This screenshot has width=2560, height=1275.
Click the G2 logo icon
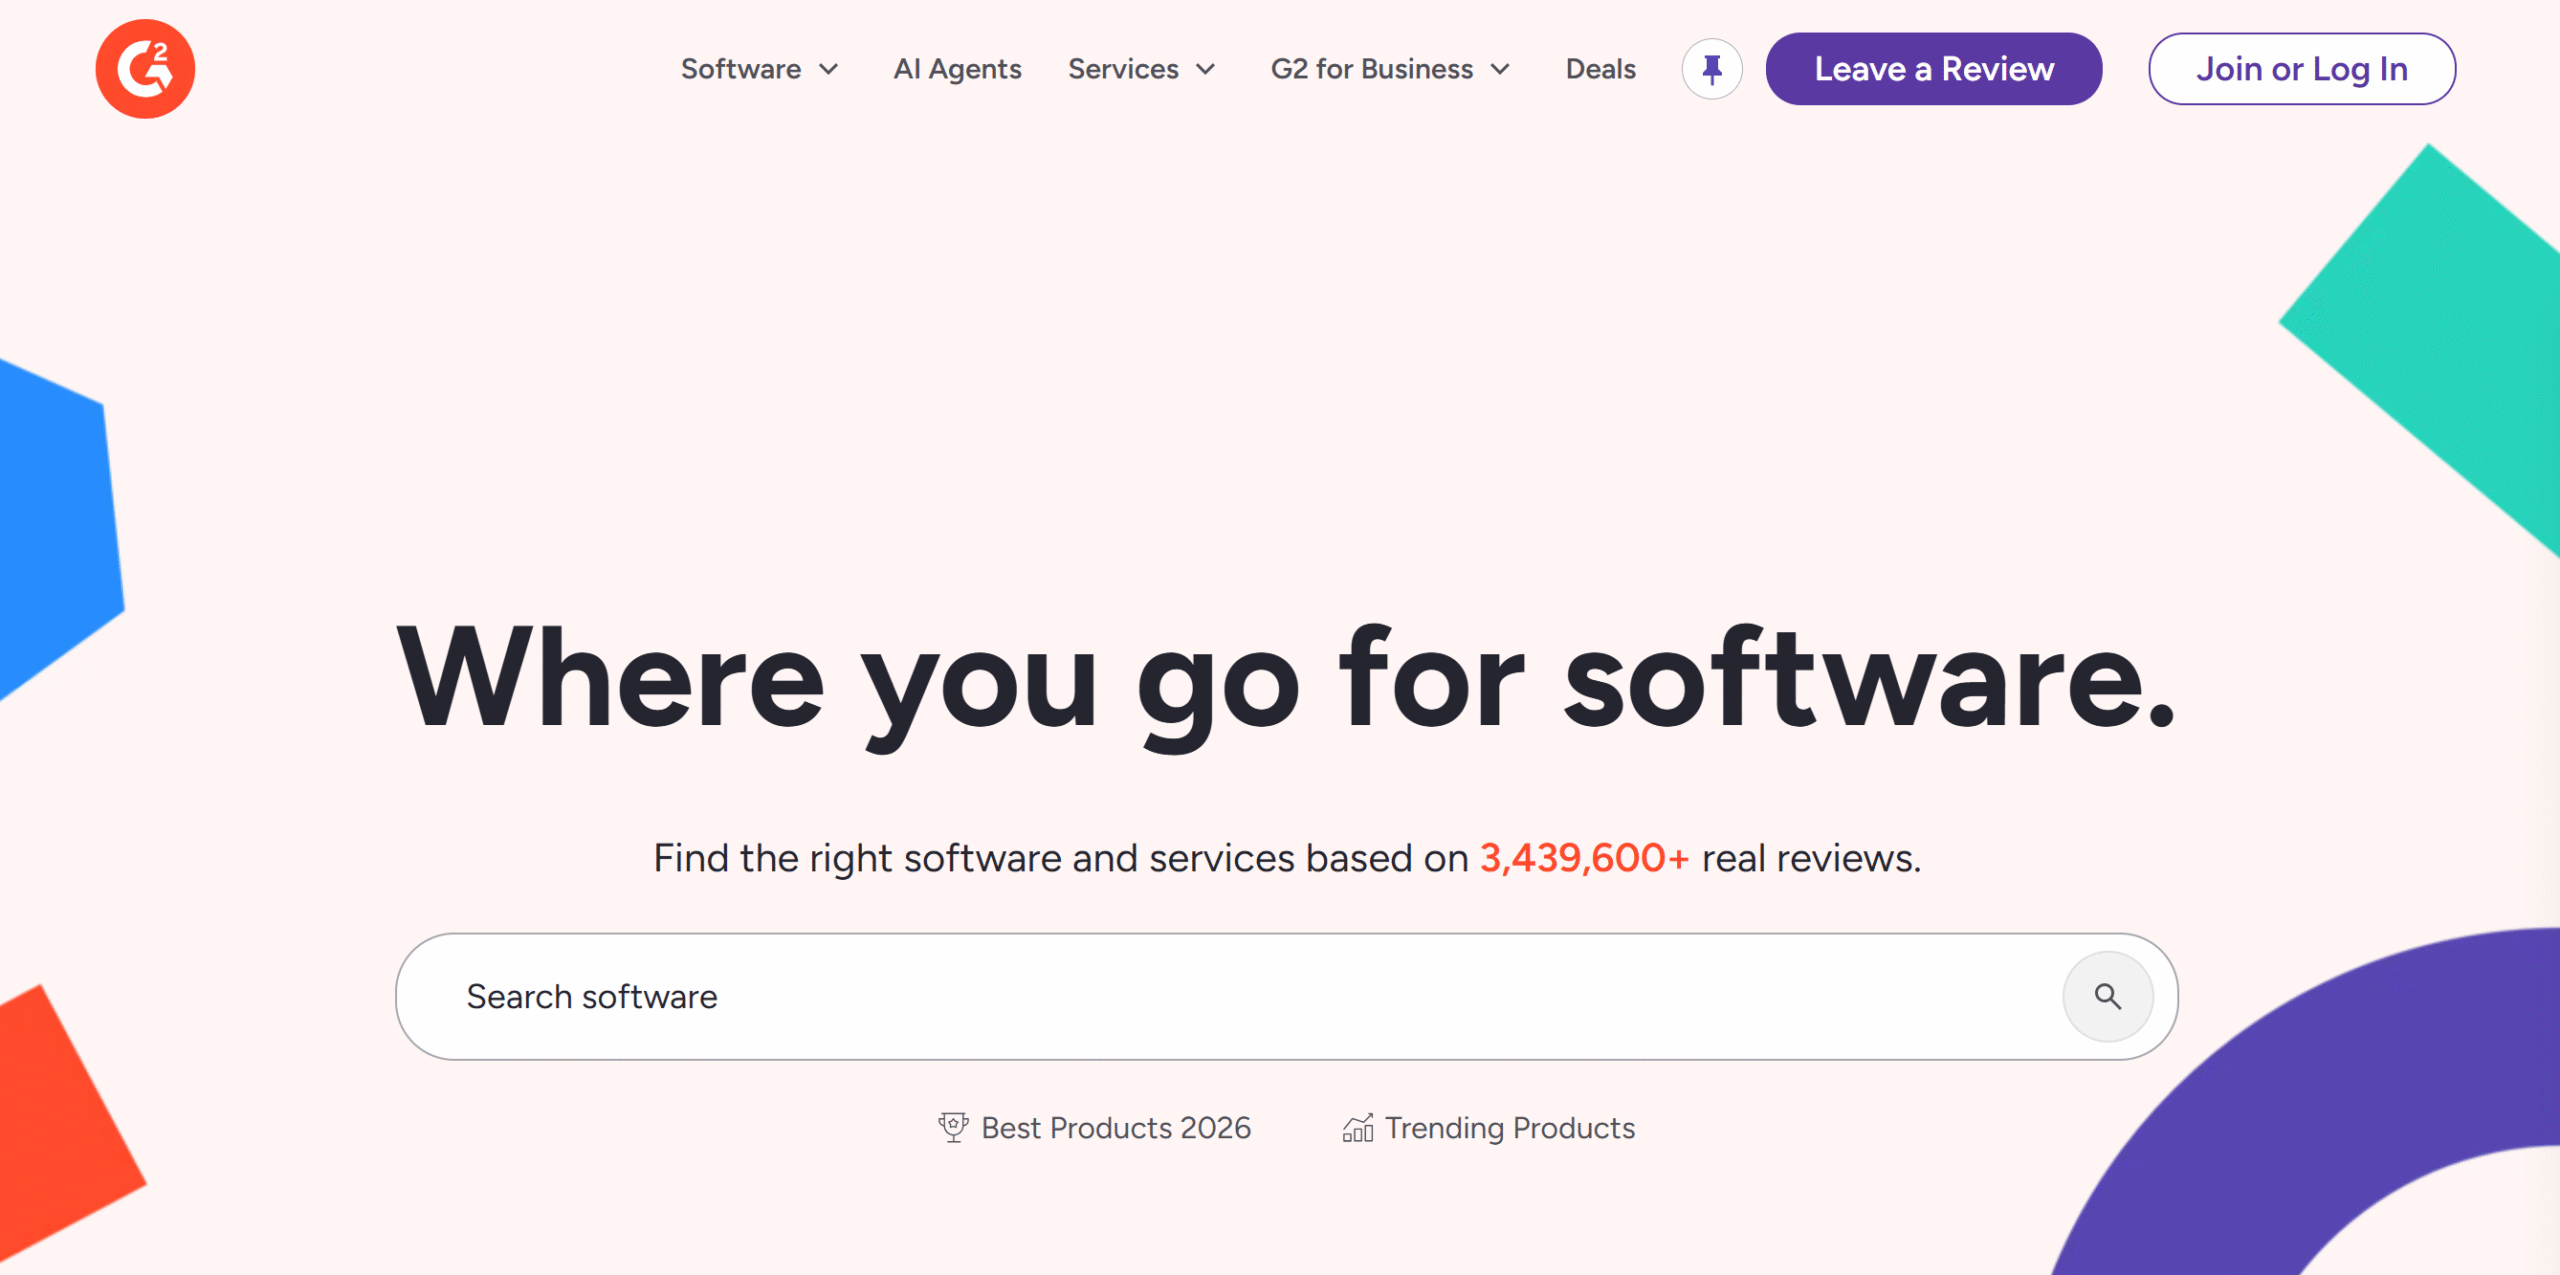(145, 69)
